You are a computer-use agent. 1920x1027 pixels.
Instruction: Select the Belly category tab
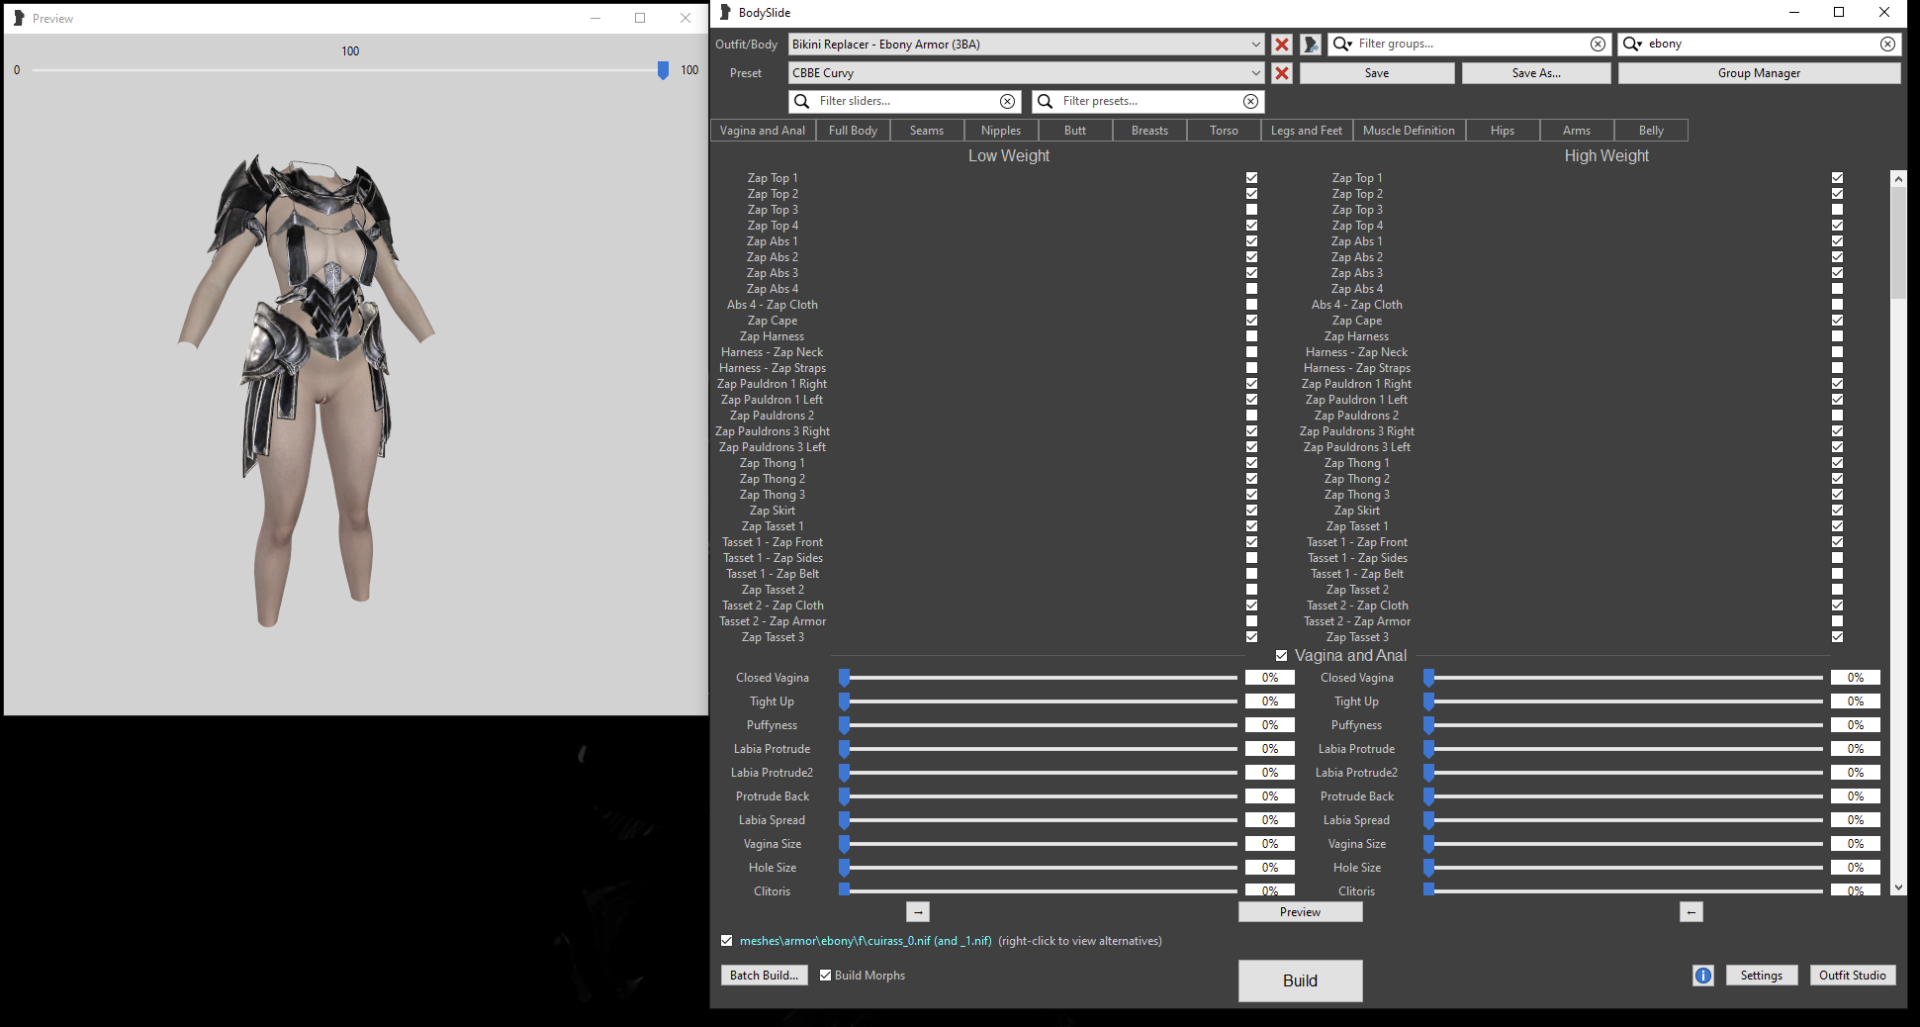coord(1651,131)
